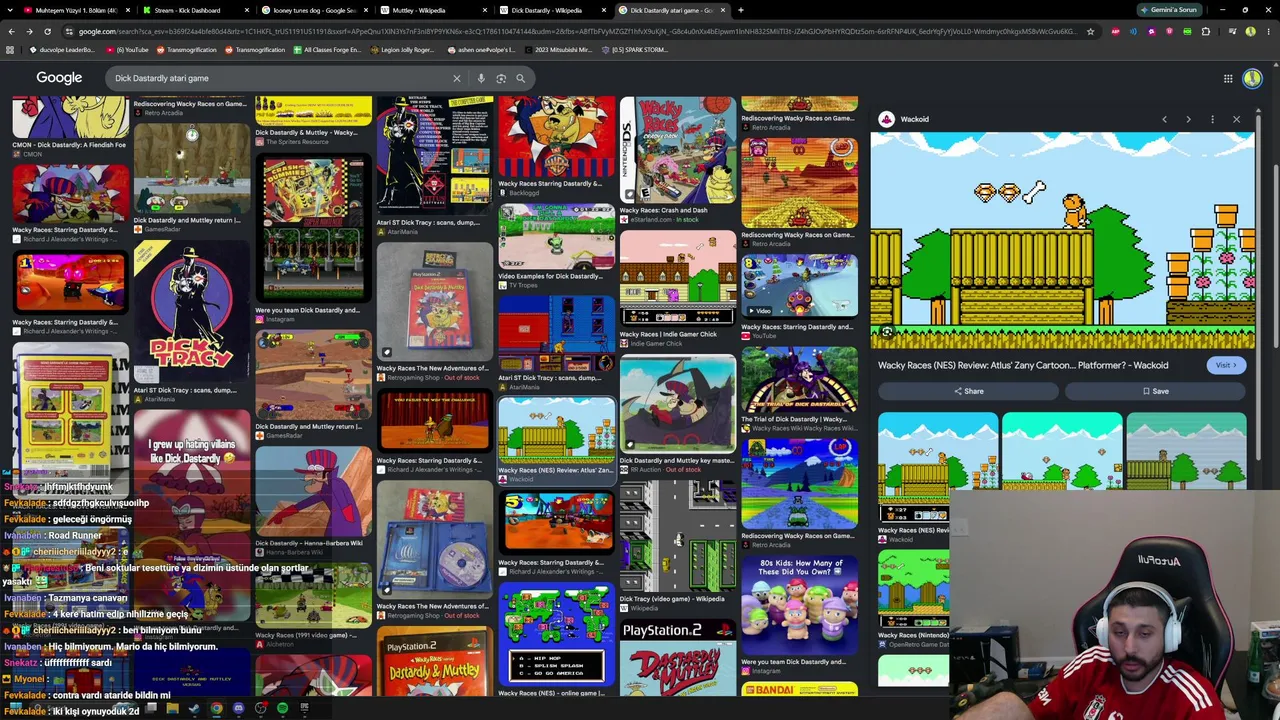Bookmark this page with the star icon
Screen dimensions: 1280x720
[1090, 31]
